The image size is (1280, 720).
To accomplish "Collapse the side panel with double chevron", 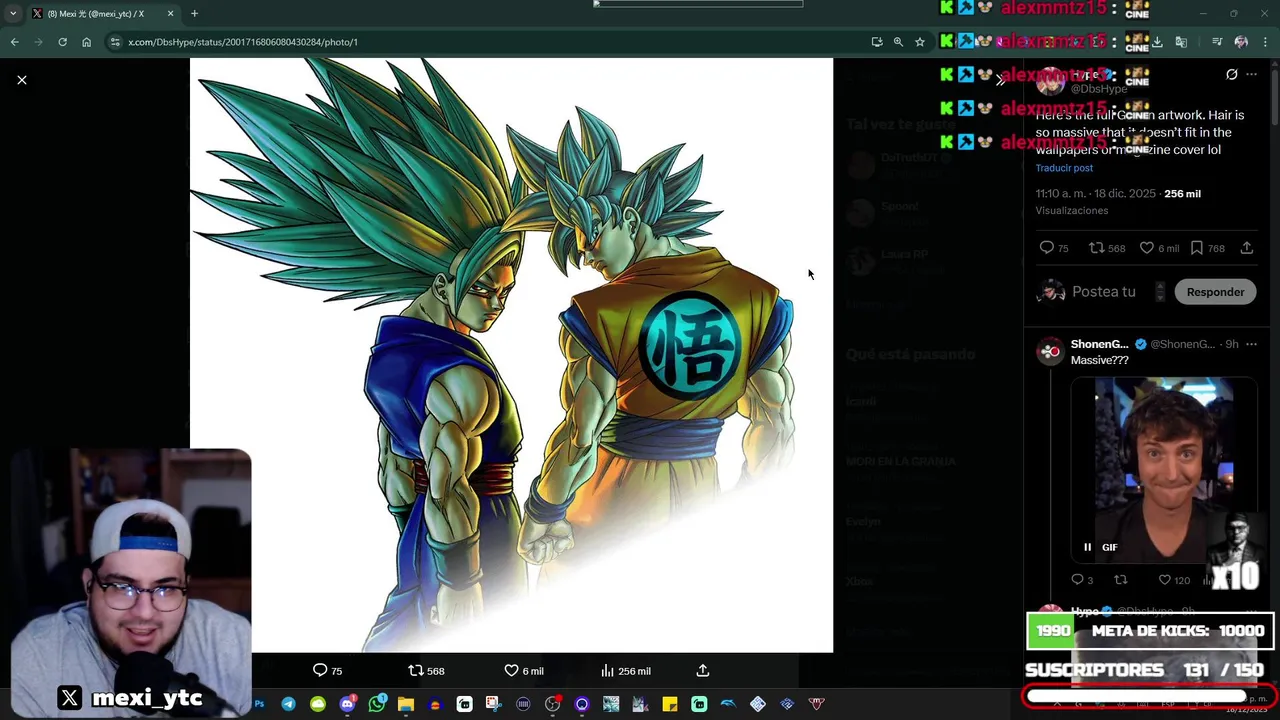I will tap(1000, 80).
